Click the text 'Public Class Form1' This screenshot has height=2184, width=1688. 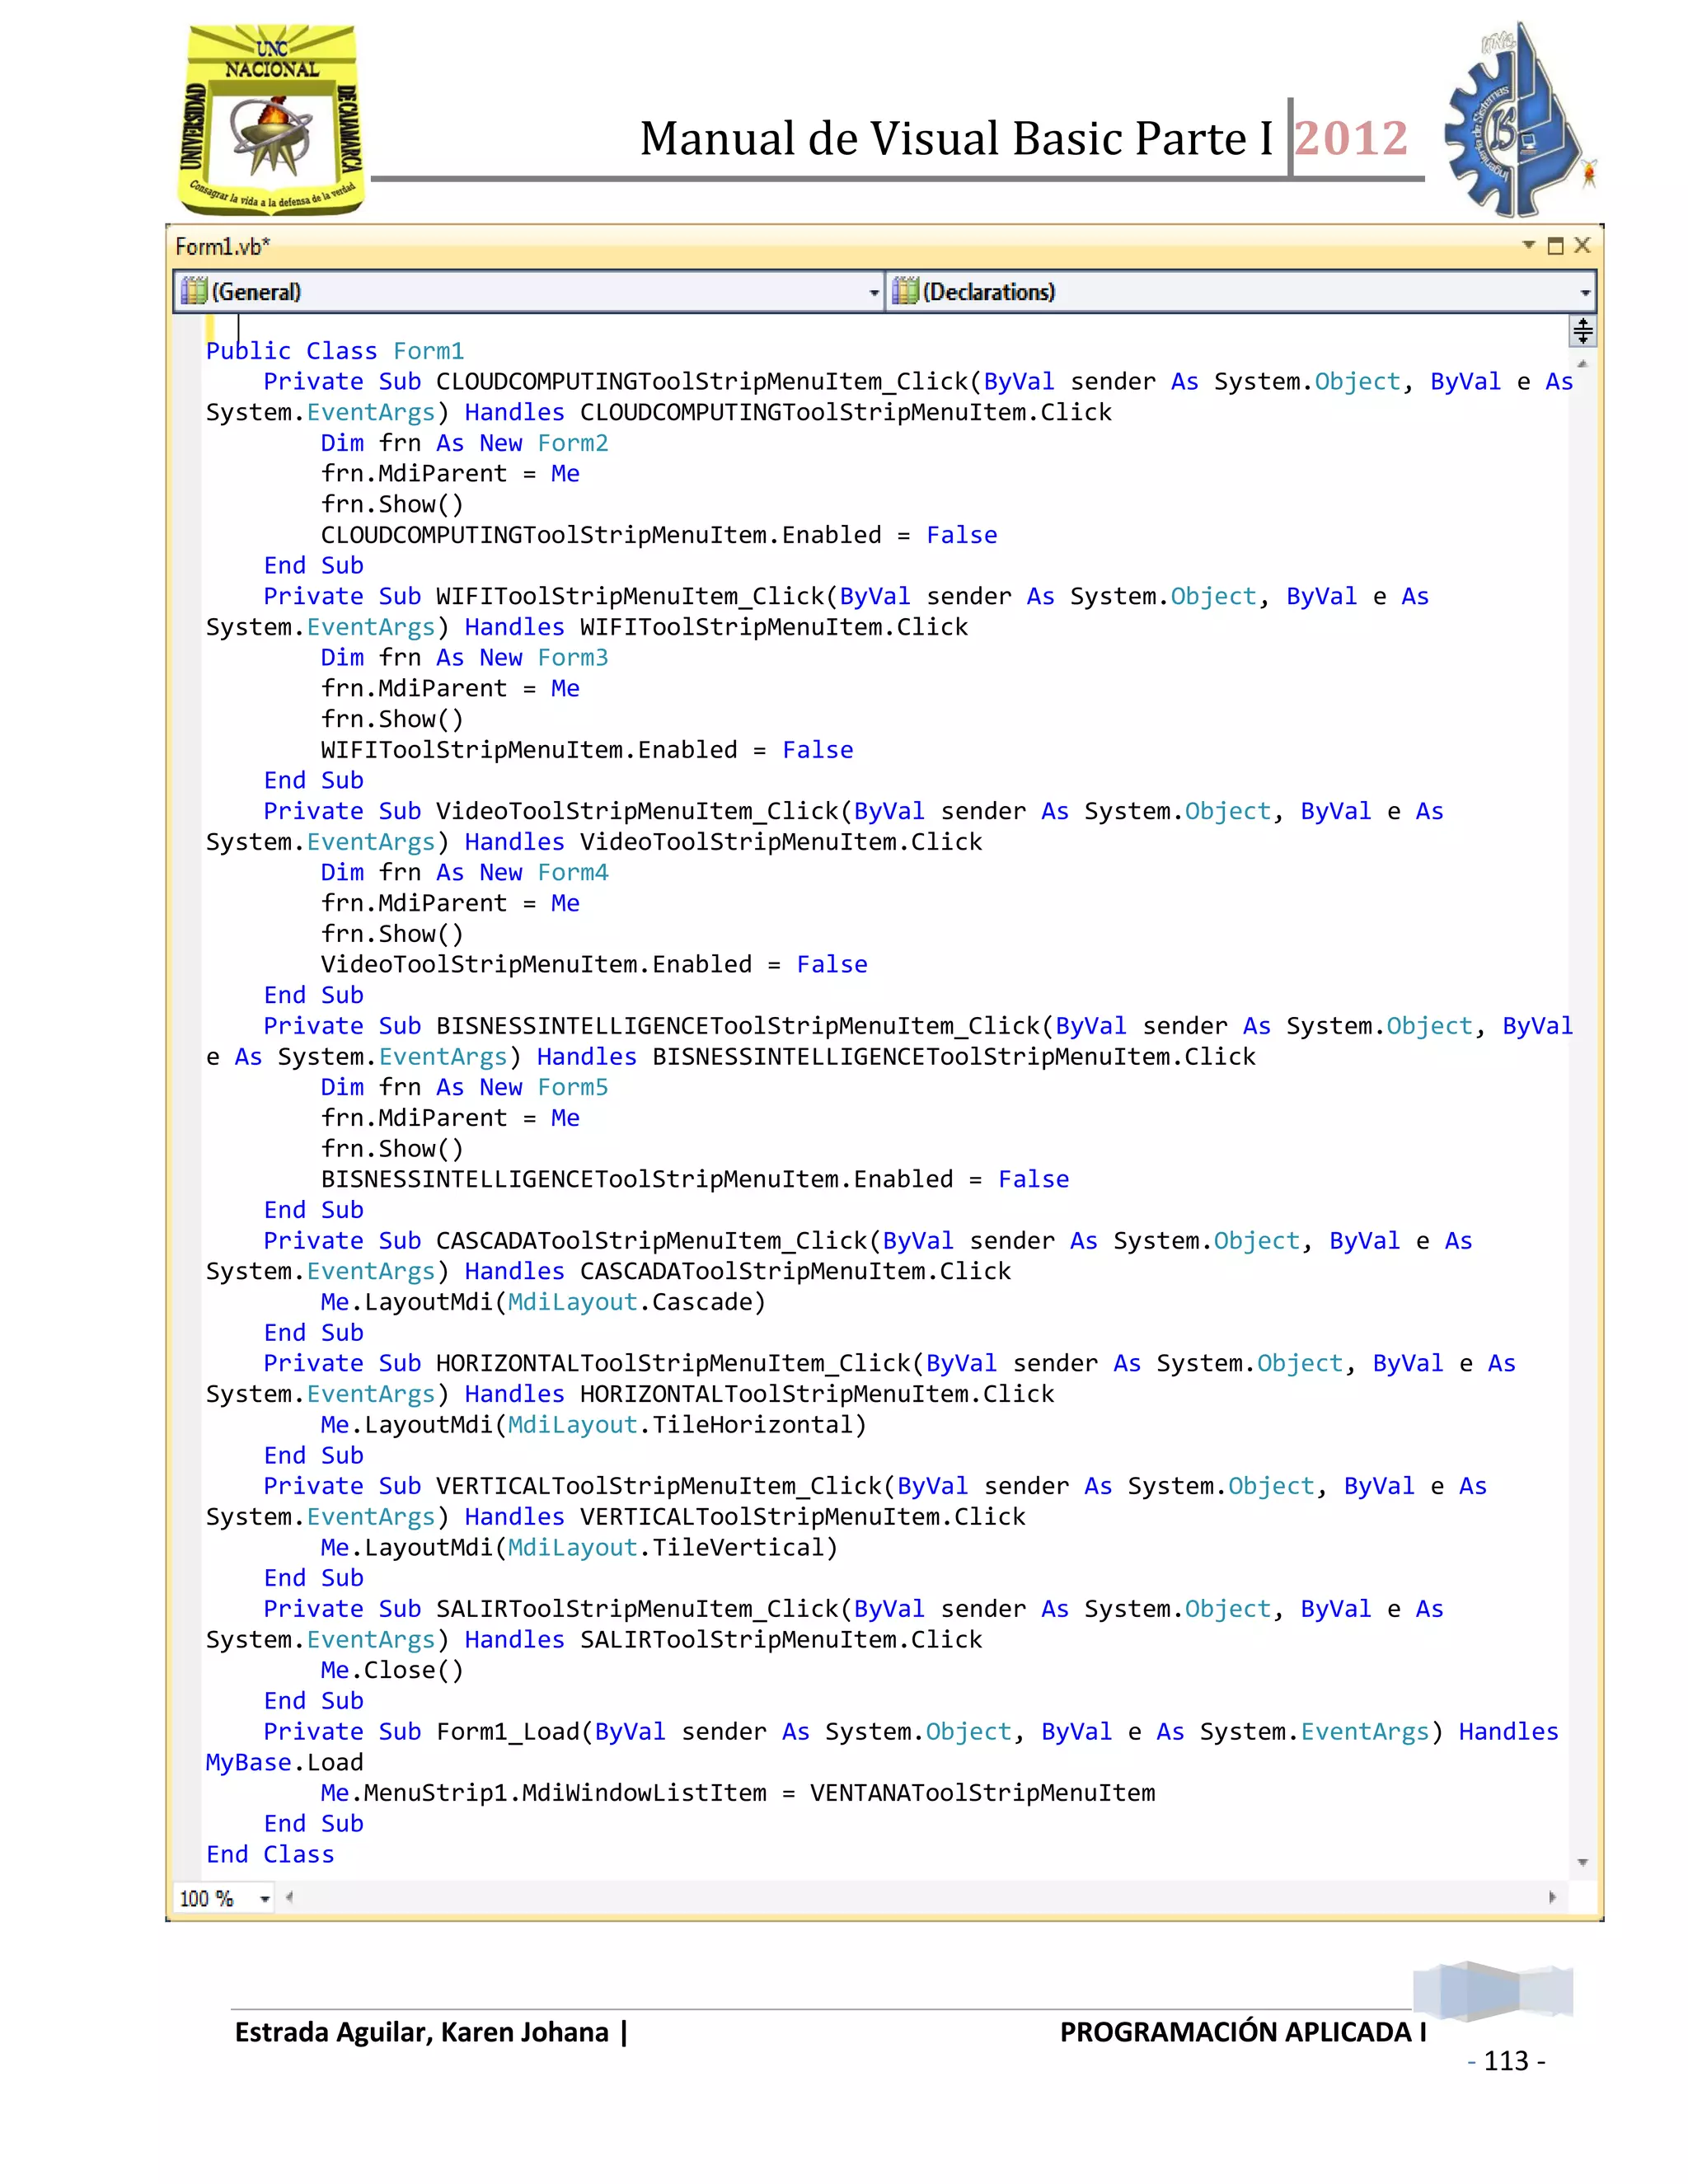(x=335, y=351)
